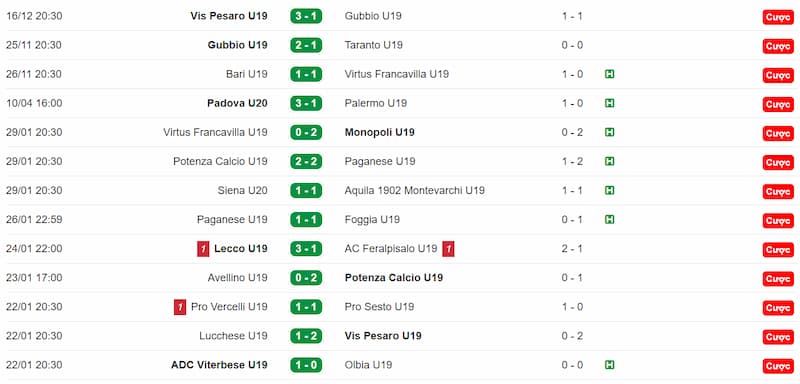This screenshot has height=384, width=800.
Task: Click the red card icon beside Lecco U19
Action: [x=203, y=249]
